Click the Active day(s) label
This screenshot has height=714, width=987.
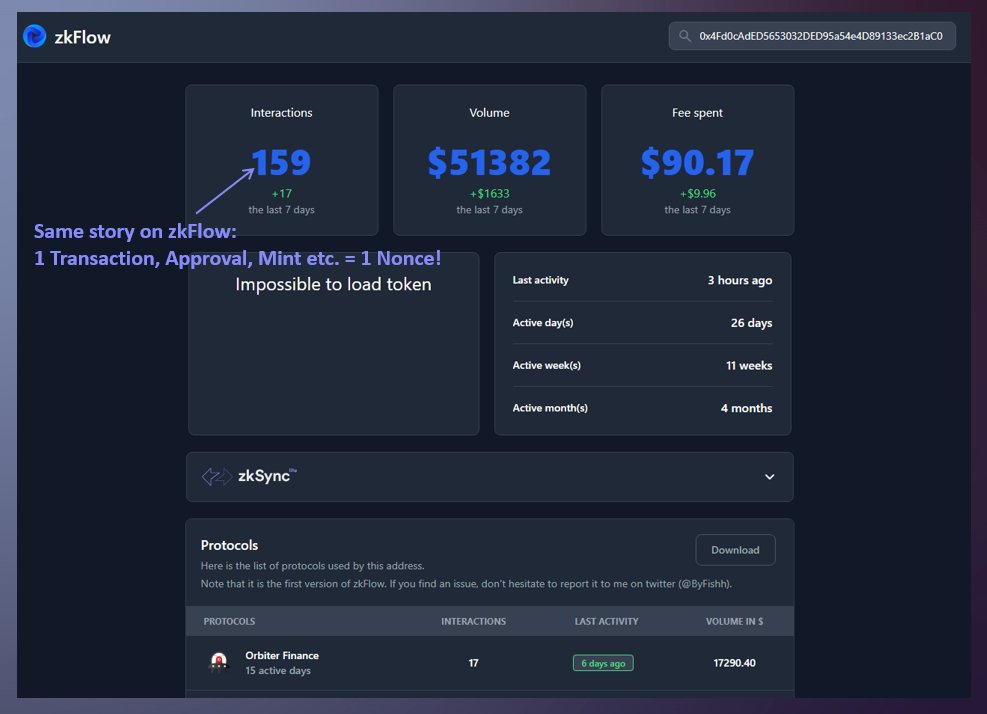[543, 323]
